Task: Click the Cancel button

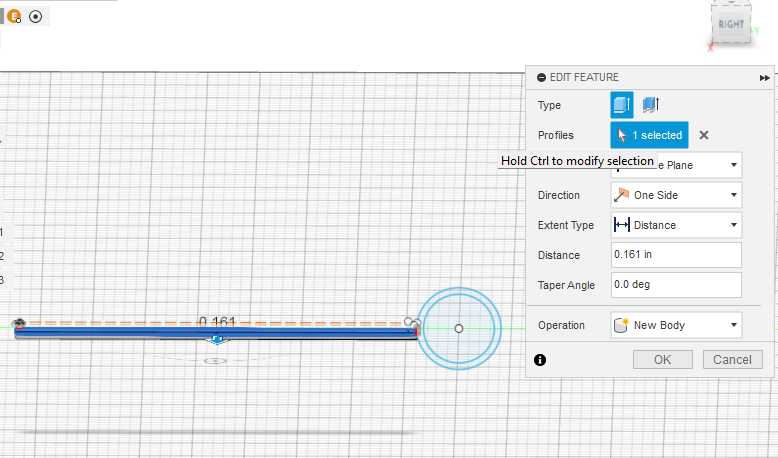Action: tap(732, 359)
